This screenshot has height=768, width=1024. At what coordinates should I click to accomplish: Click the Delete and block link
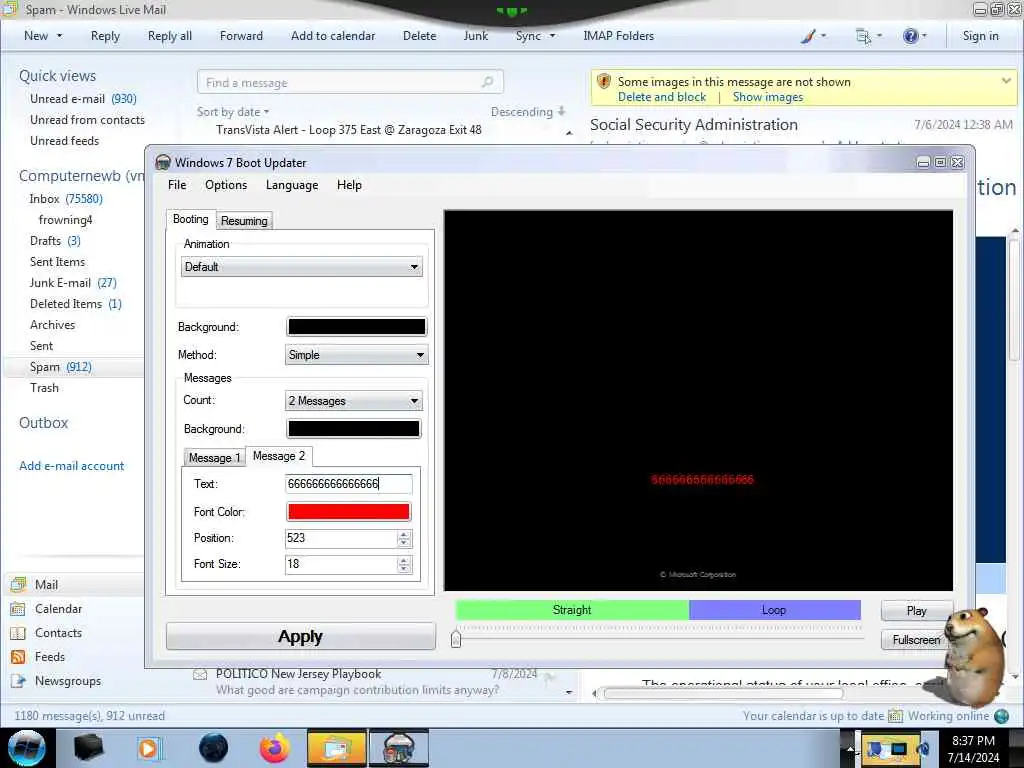pyautogui.click(x=662, y=97)
